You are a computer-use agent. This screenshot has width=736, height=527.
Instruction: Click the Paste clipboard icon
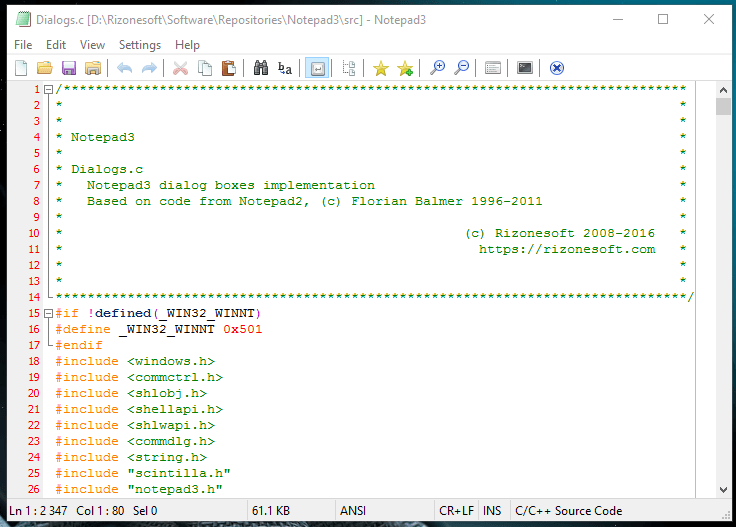(x=229, y=68)
